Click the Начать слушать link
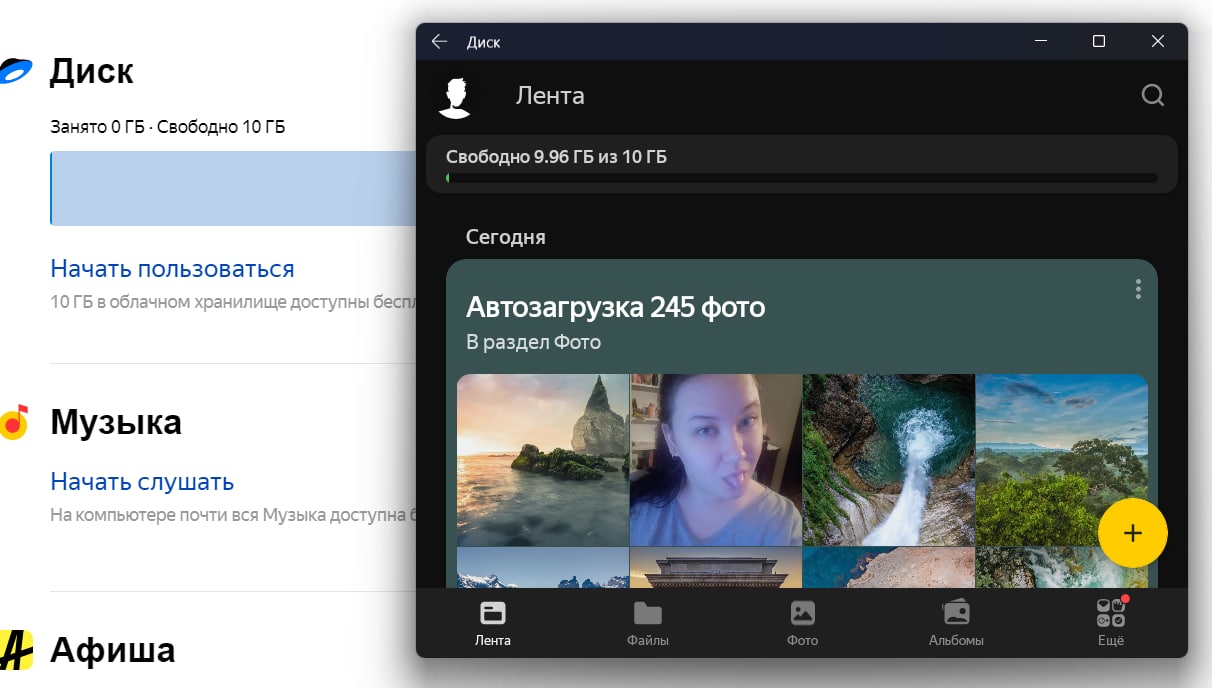This screenshot has width=1212, height=688. point(142,482)
